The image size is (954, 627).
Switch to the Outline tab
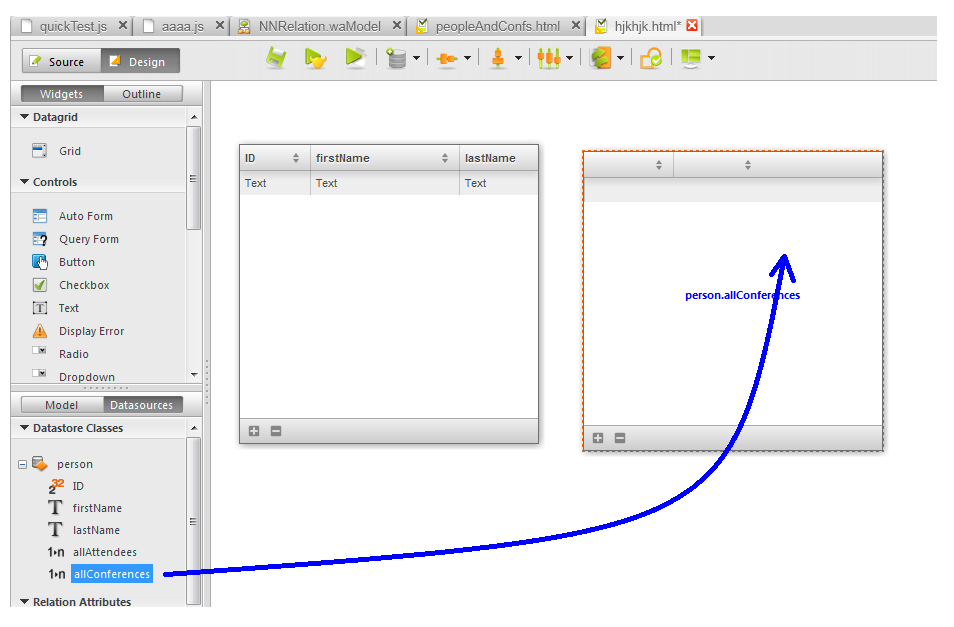pos(141,94)
